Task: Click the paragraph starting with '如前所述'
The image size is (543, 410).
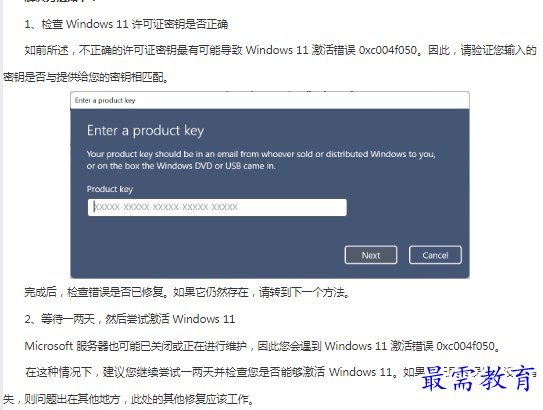Action: (x=270, y=64)
